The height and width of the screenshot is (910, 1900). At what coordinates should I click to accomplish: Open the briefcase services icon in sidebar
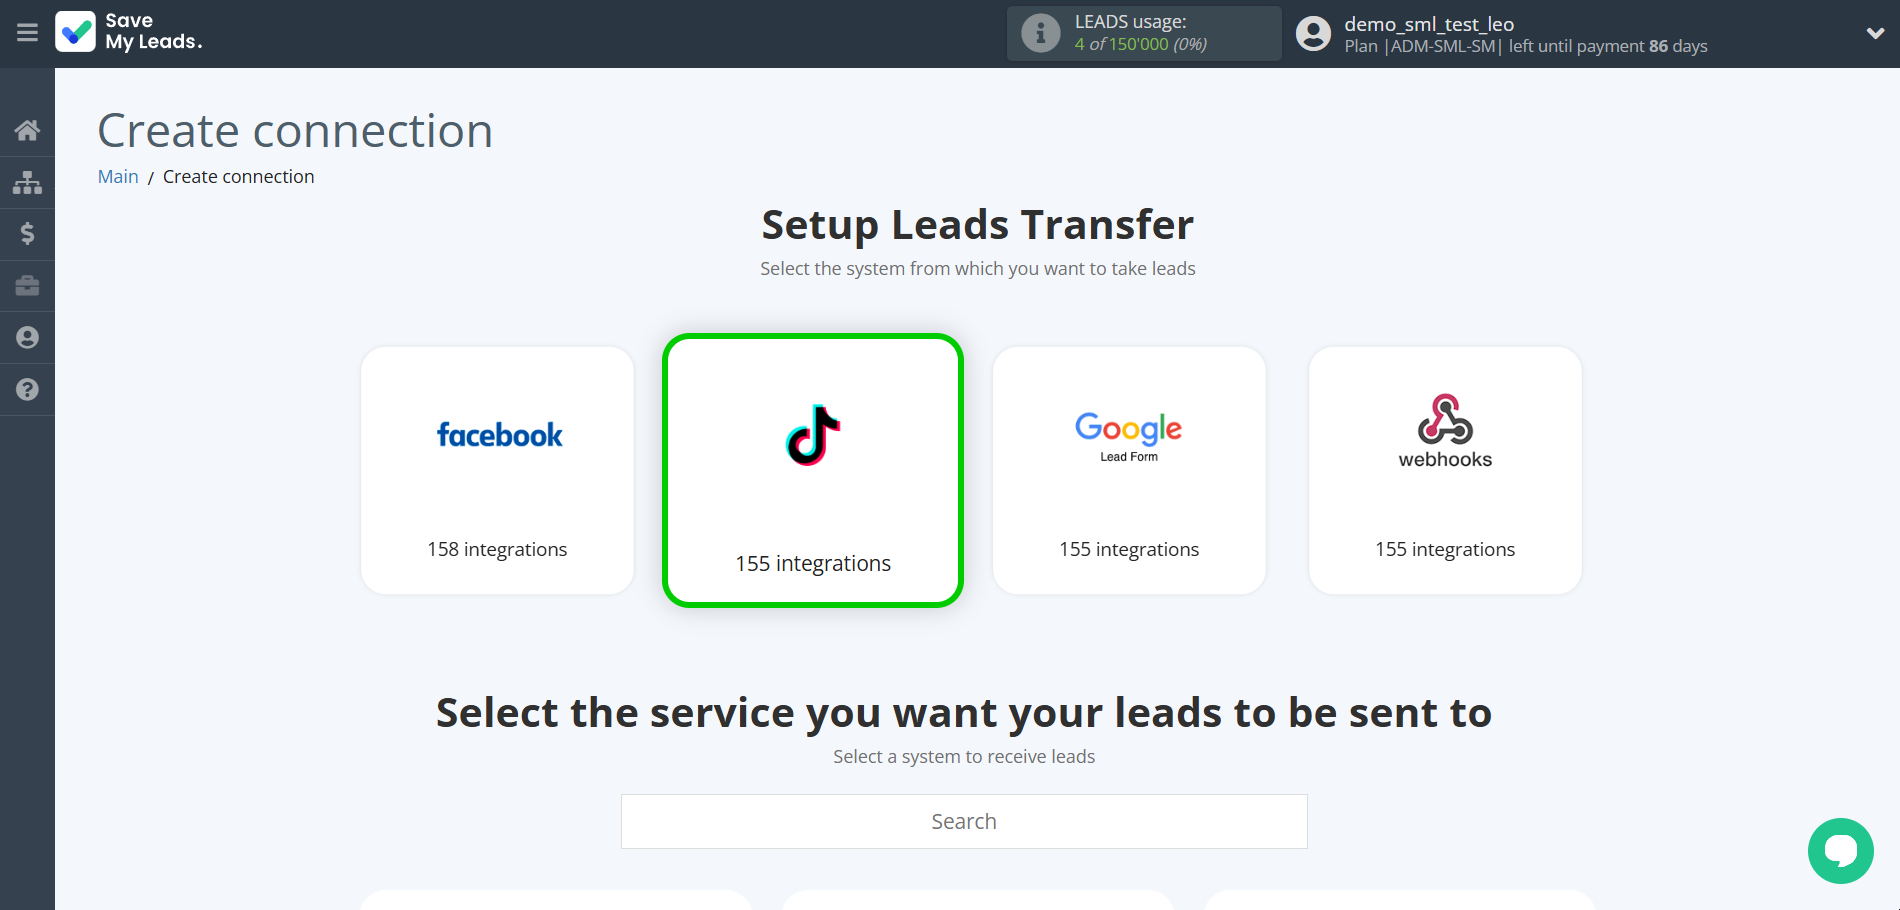27,286
